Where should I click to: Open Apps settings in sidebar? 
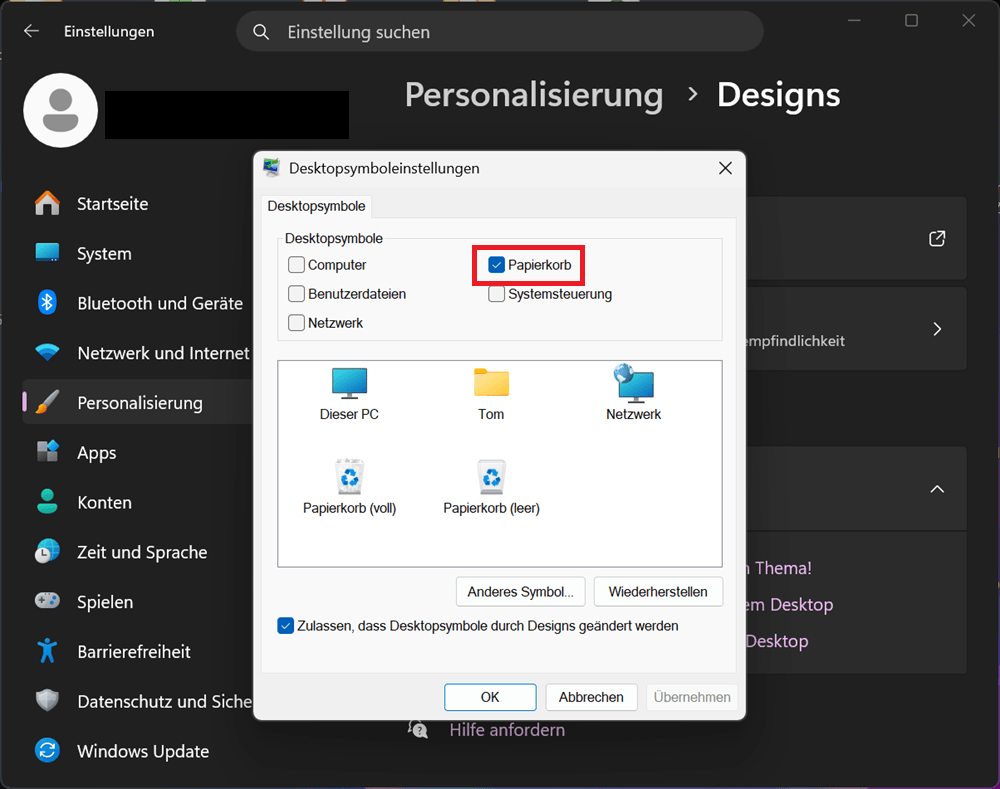tap(137, 453)
